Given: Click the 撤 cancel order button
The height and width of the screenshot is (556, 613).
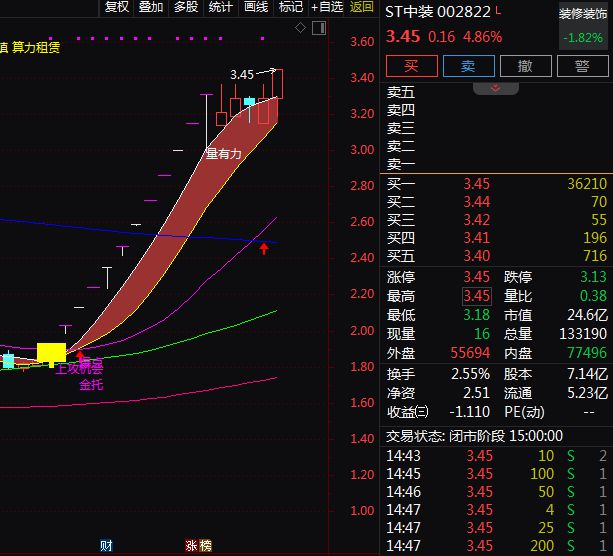Looking at the screenshot, I should (x=525, y=66).
